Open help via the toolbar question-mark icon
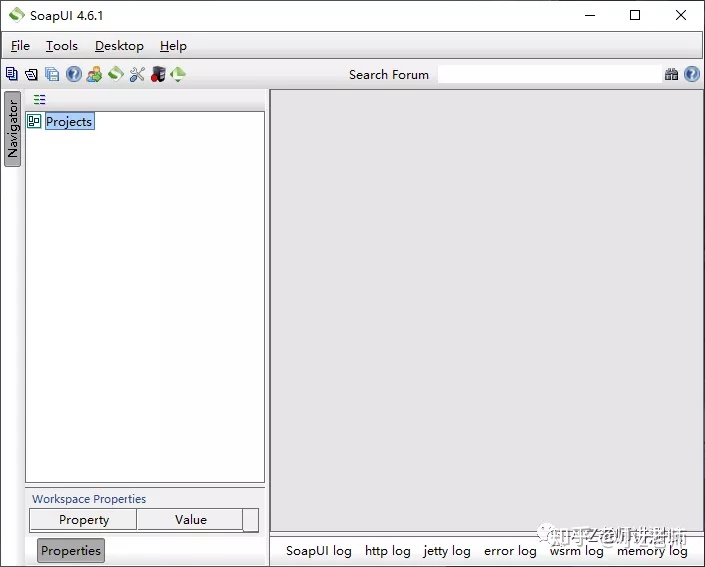The image size is (705, 567). pyautogui.click(x=74, y=74)
